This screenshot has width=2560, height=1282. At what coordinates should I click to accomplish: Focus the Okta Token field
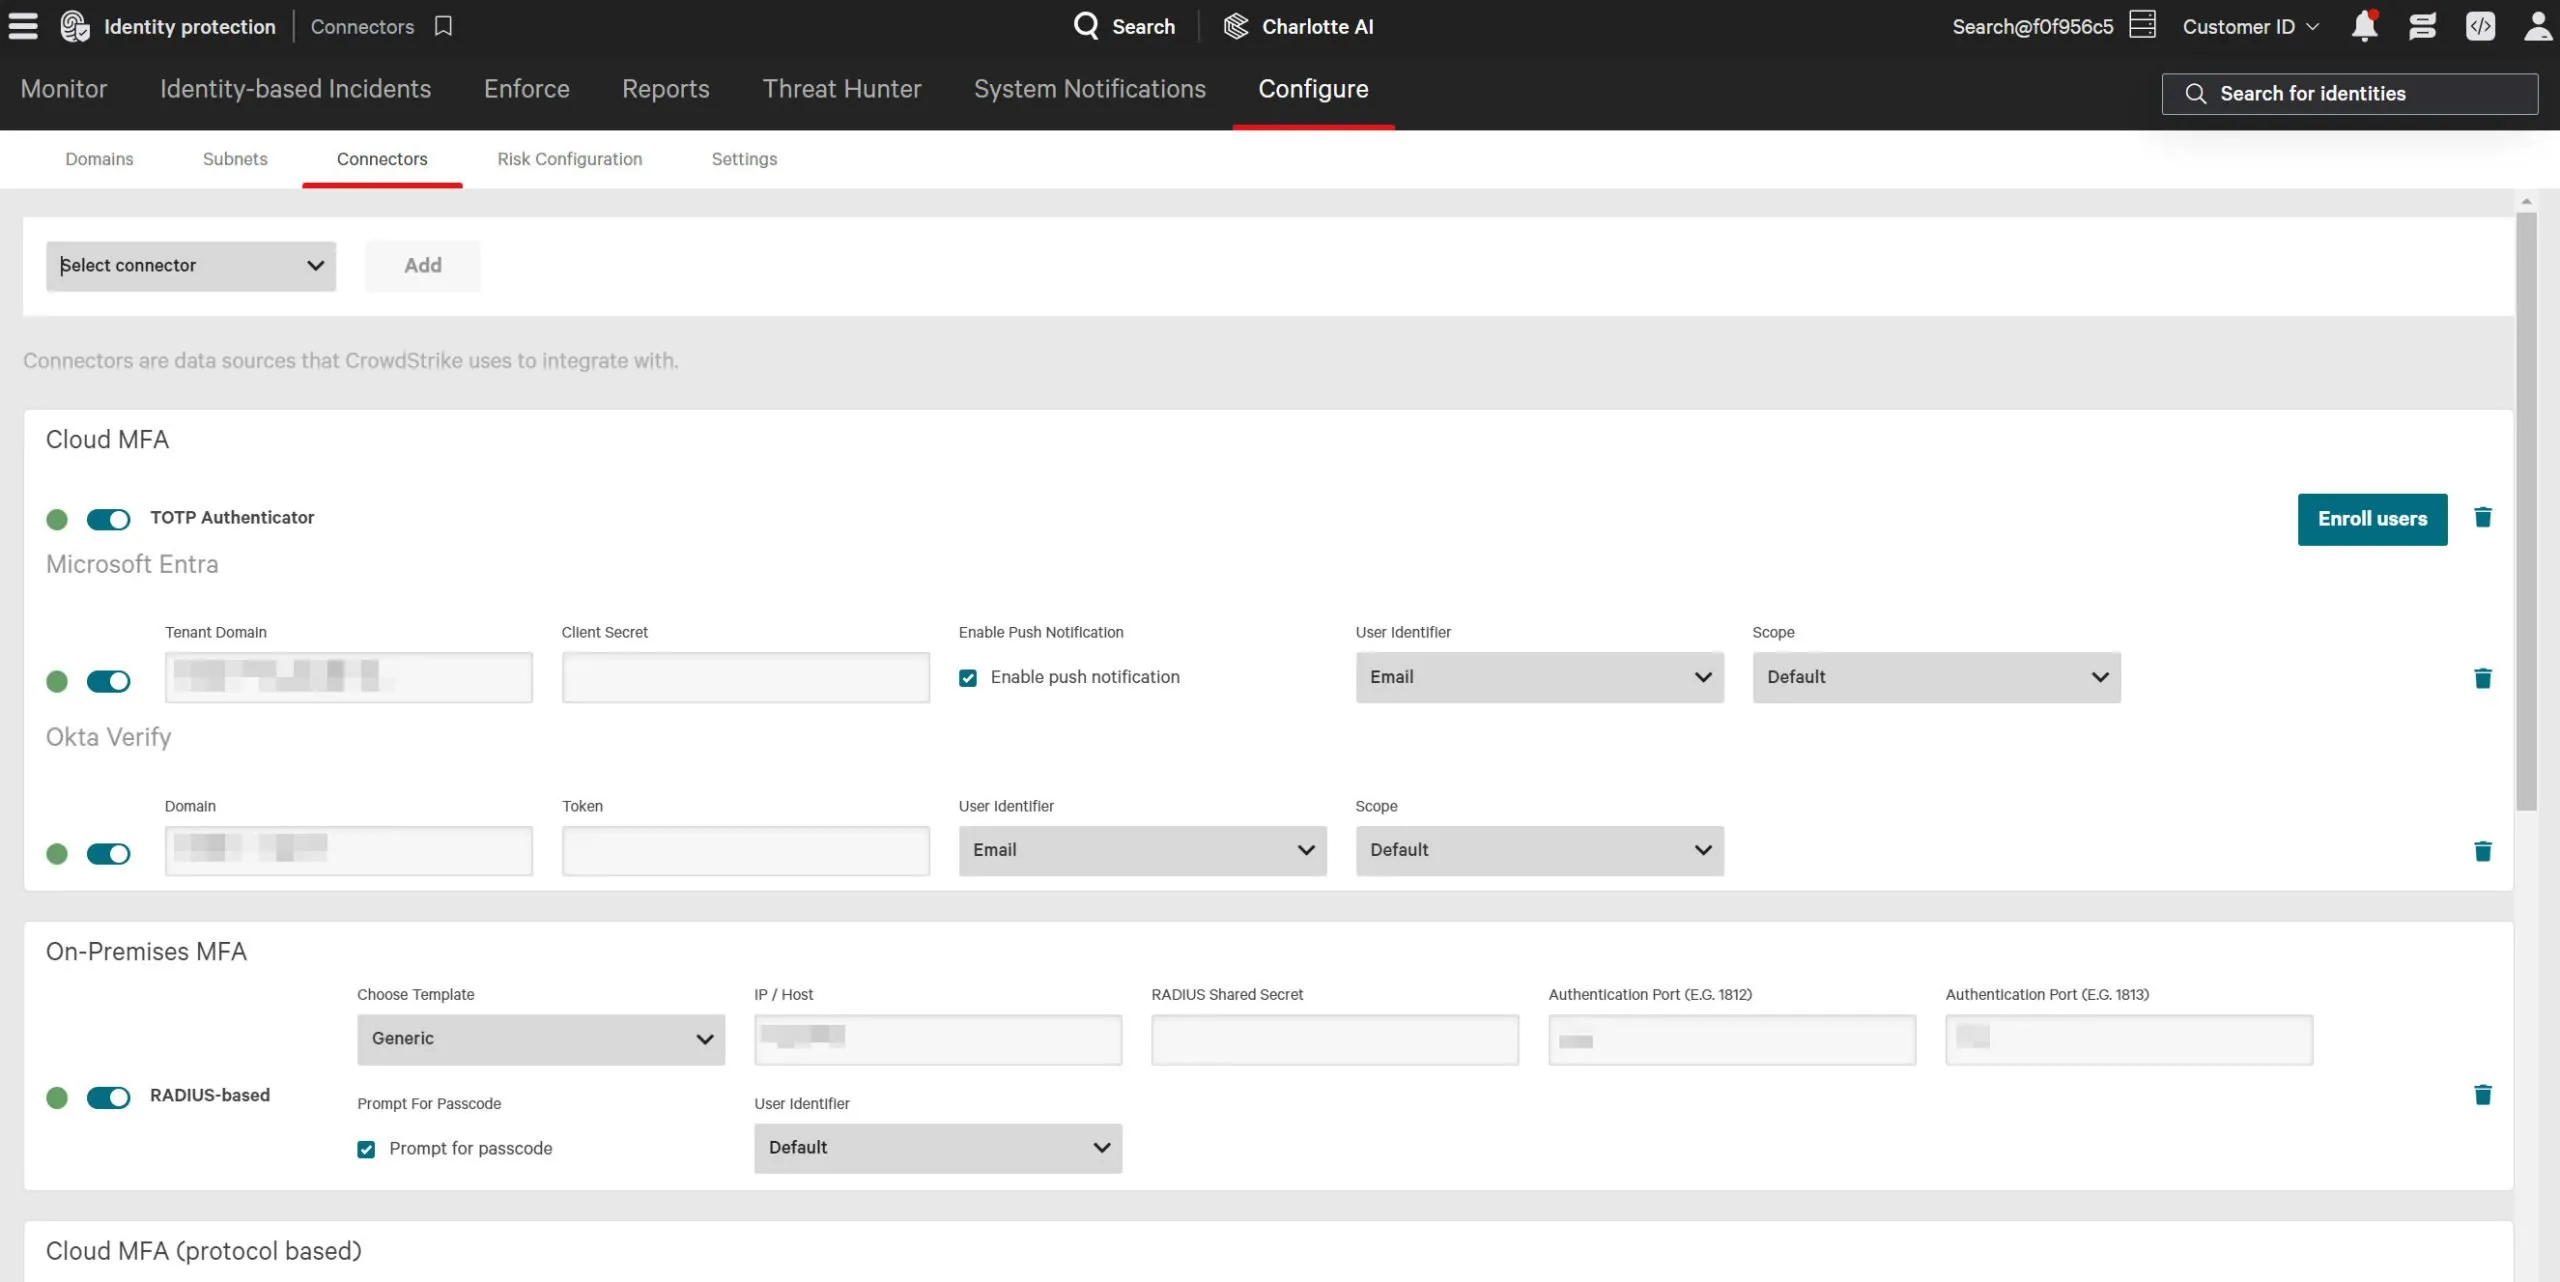[746, 850]
